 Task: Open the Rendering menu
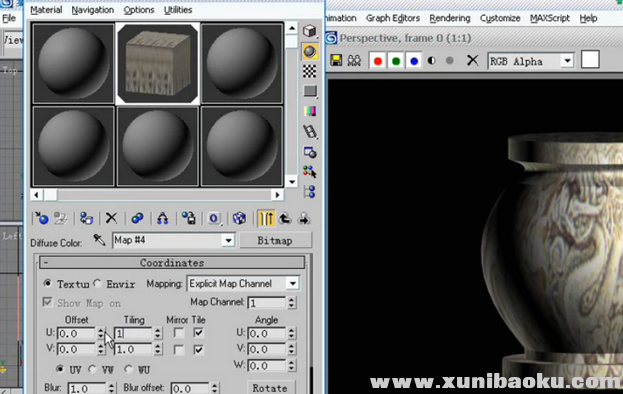(x=450, y=18)
